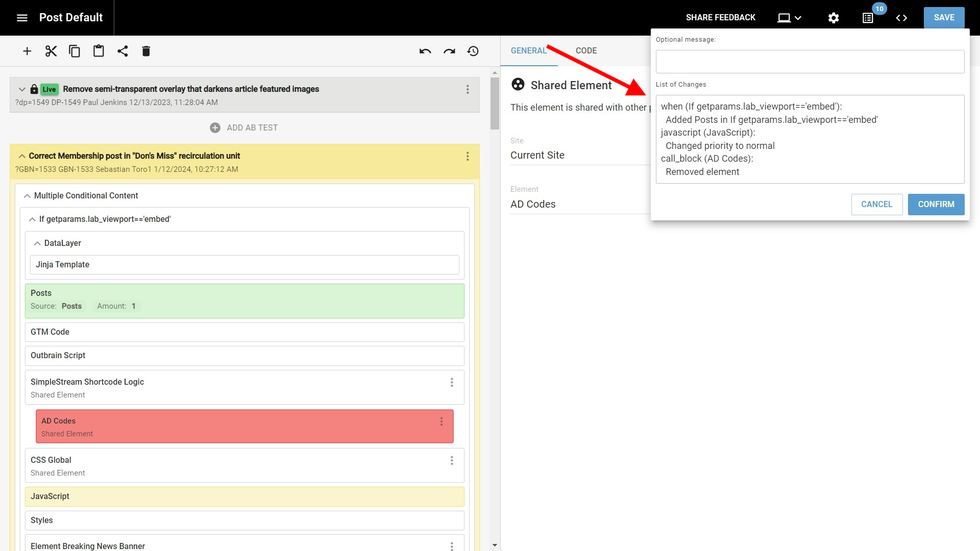Open the hamburger main menu
Image resolution: width=980 pixels, height=551 pixels.
tap(22, 18)
